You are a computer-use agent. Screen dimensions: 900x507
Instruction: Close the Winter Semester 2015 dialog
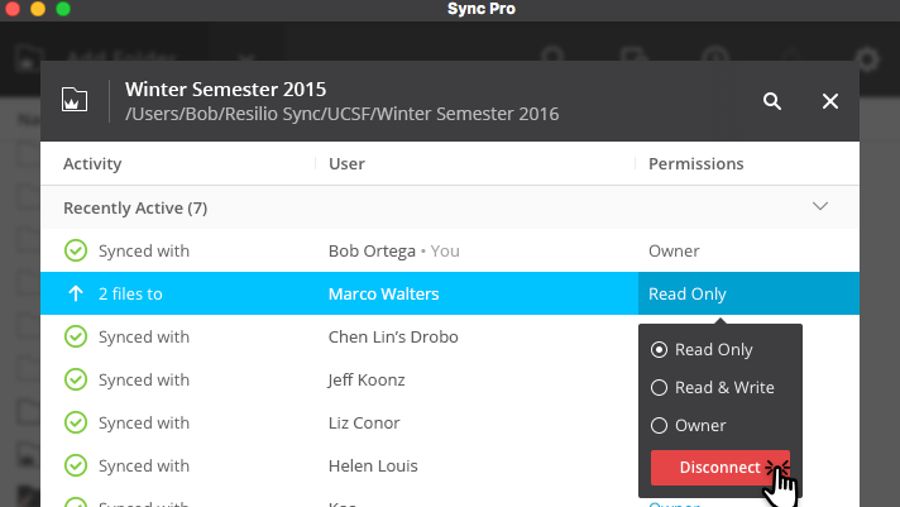tap(830, 101)
